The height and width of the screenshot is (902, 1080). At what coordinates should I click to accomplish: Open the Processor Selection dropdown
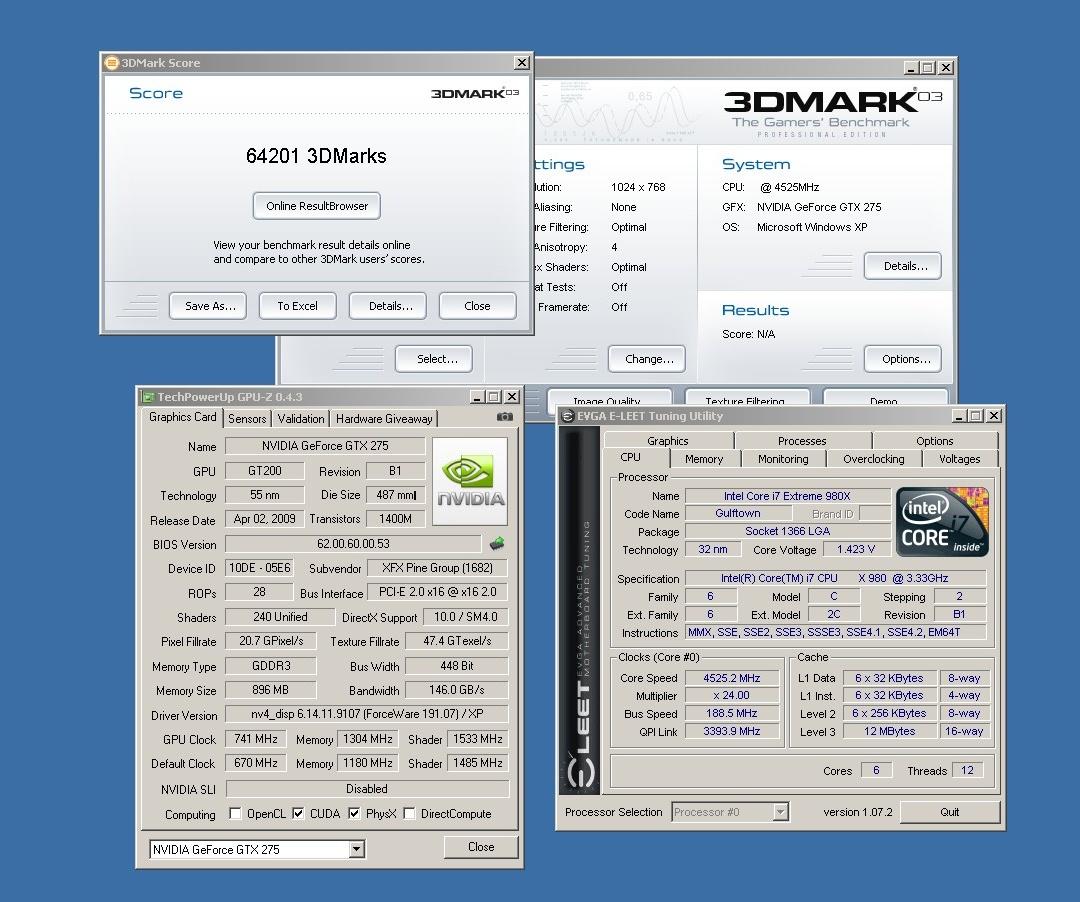click(x=780, y=812)
